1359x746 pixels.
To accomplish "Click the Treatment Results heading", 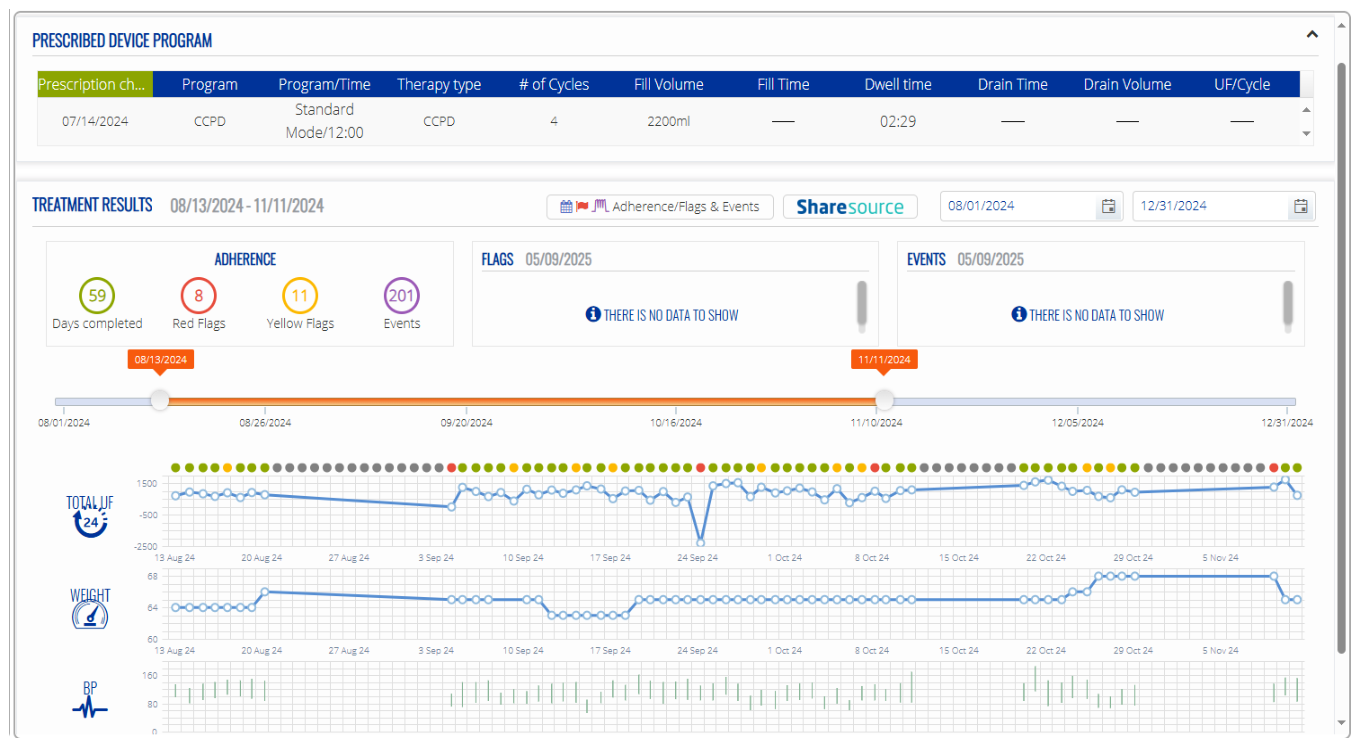I will 92,205.
